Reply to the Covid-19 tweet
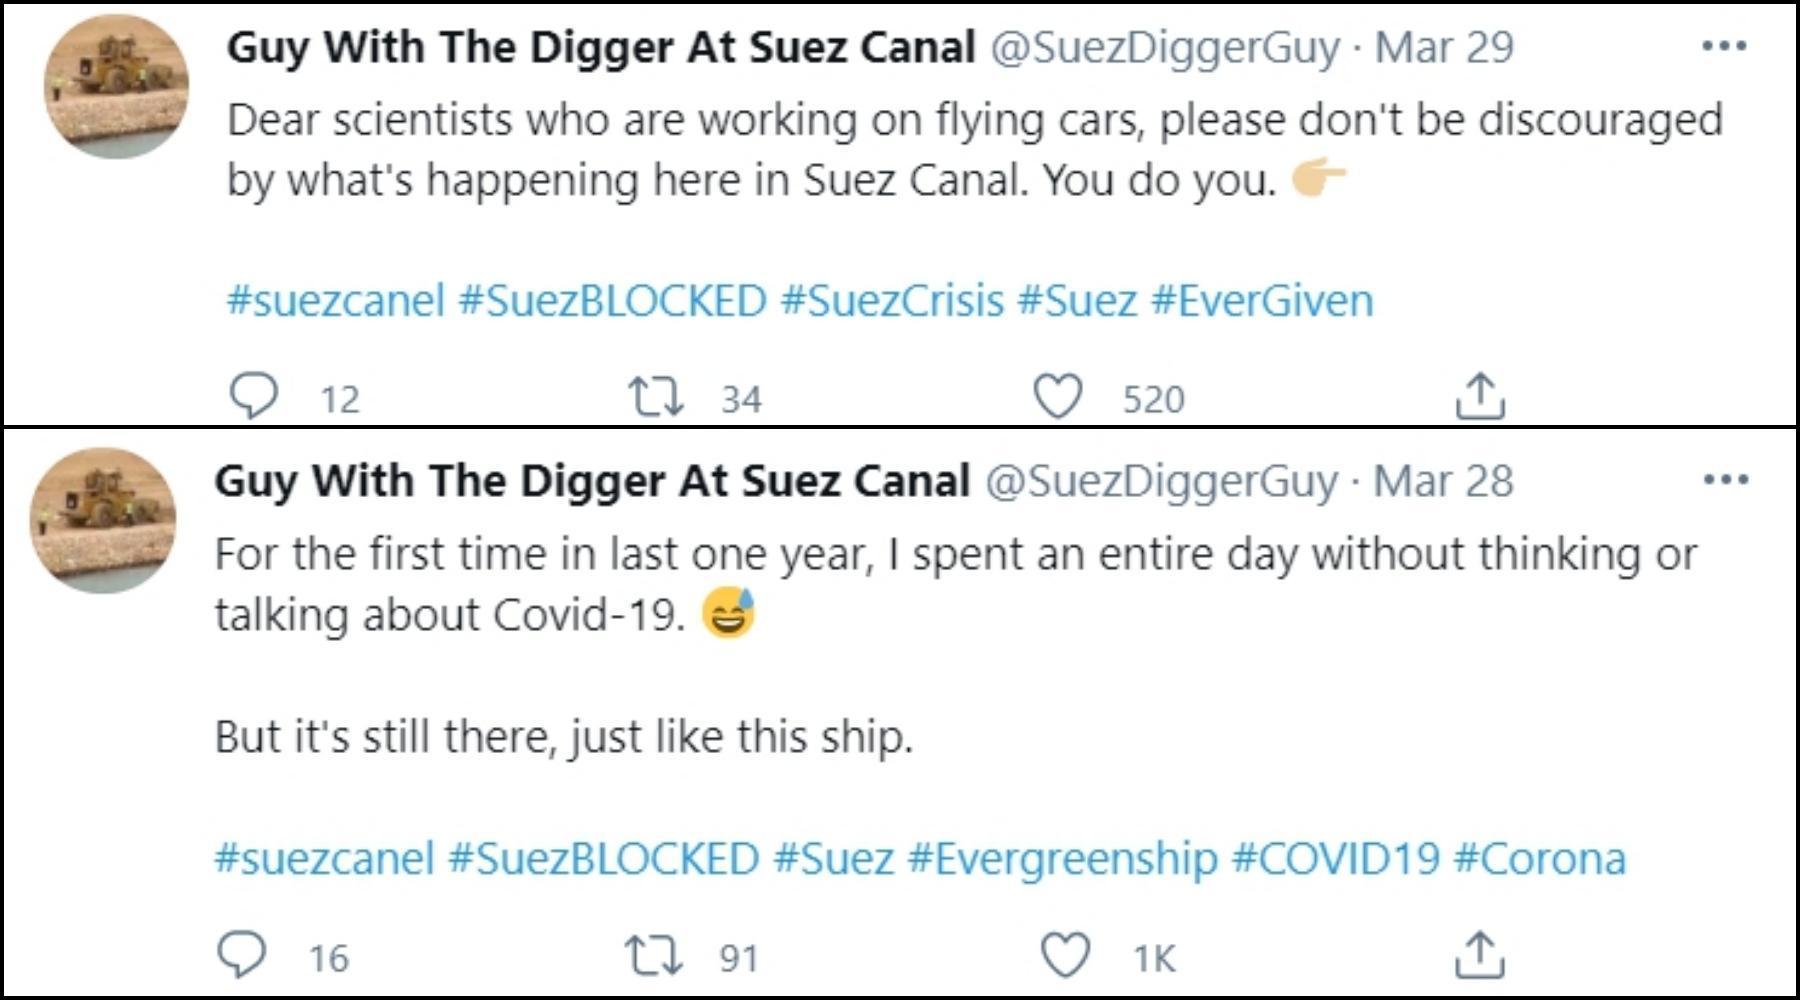 coord(242,955)
